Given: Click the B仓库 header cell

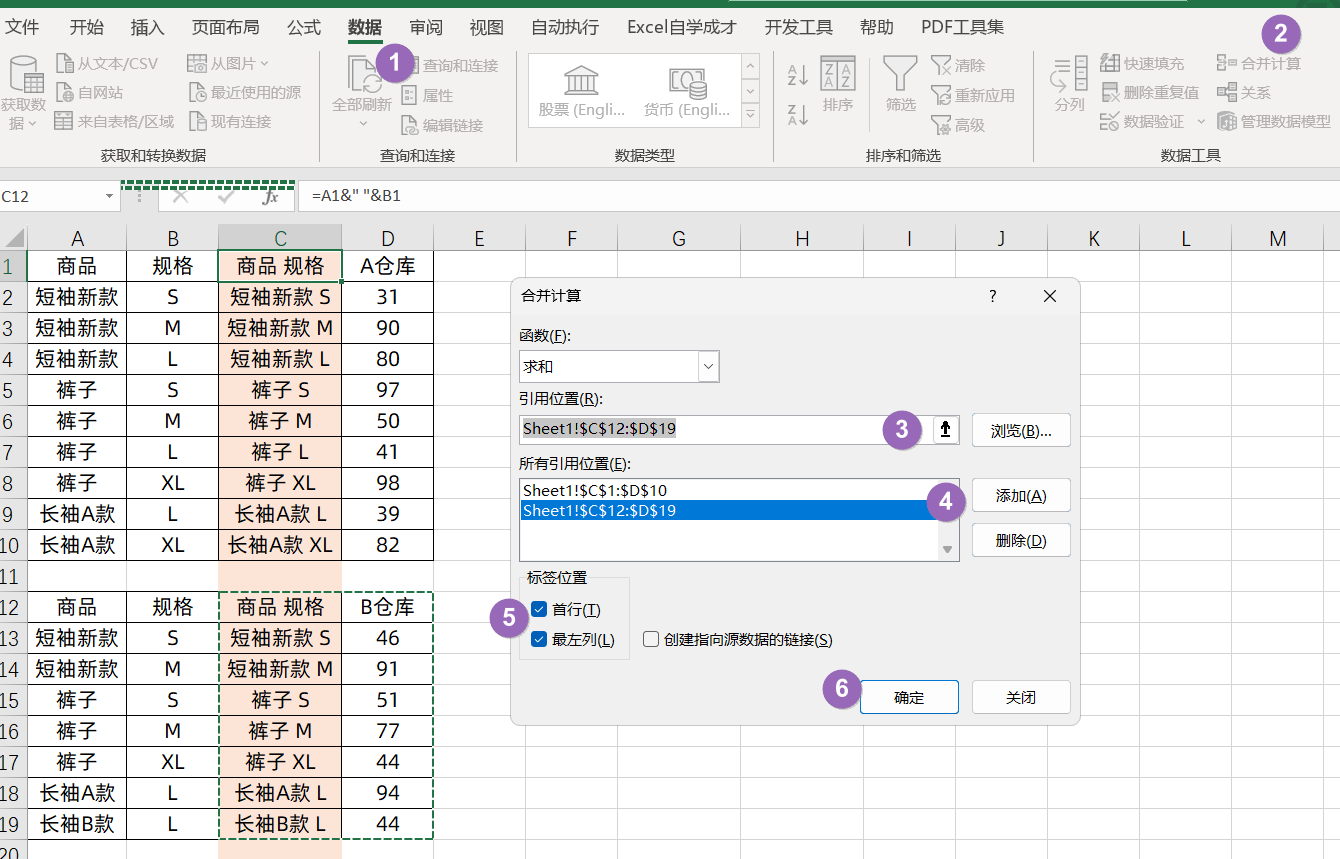Looking at the screenshot, I should point(388,607).
